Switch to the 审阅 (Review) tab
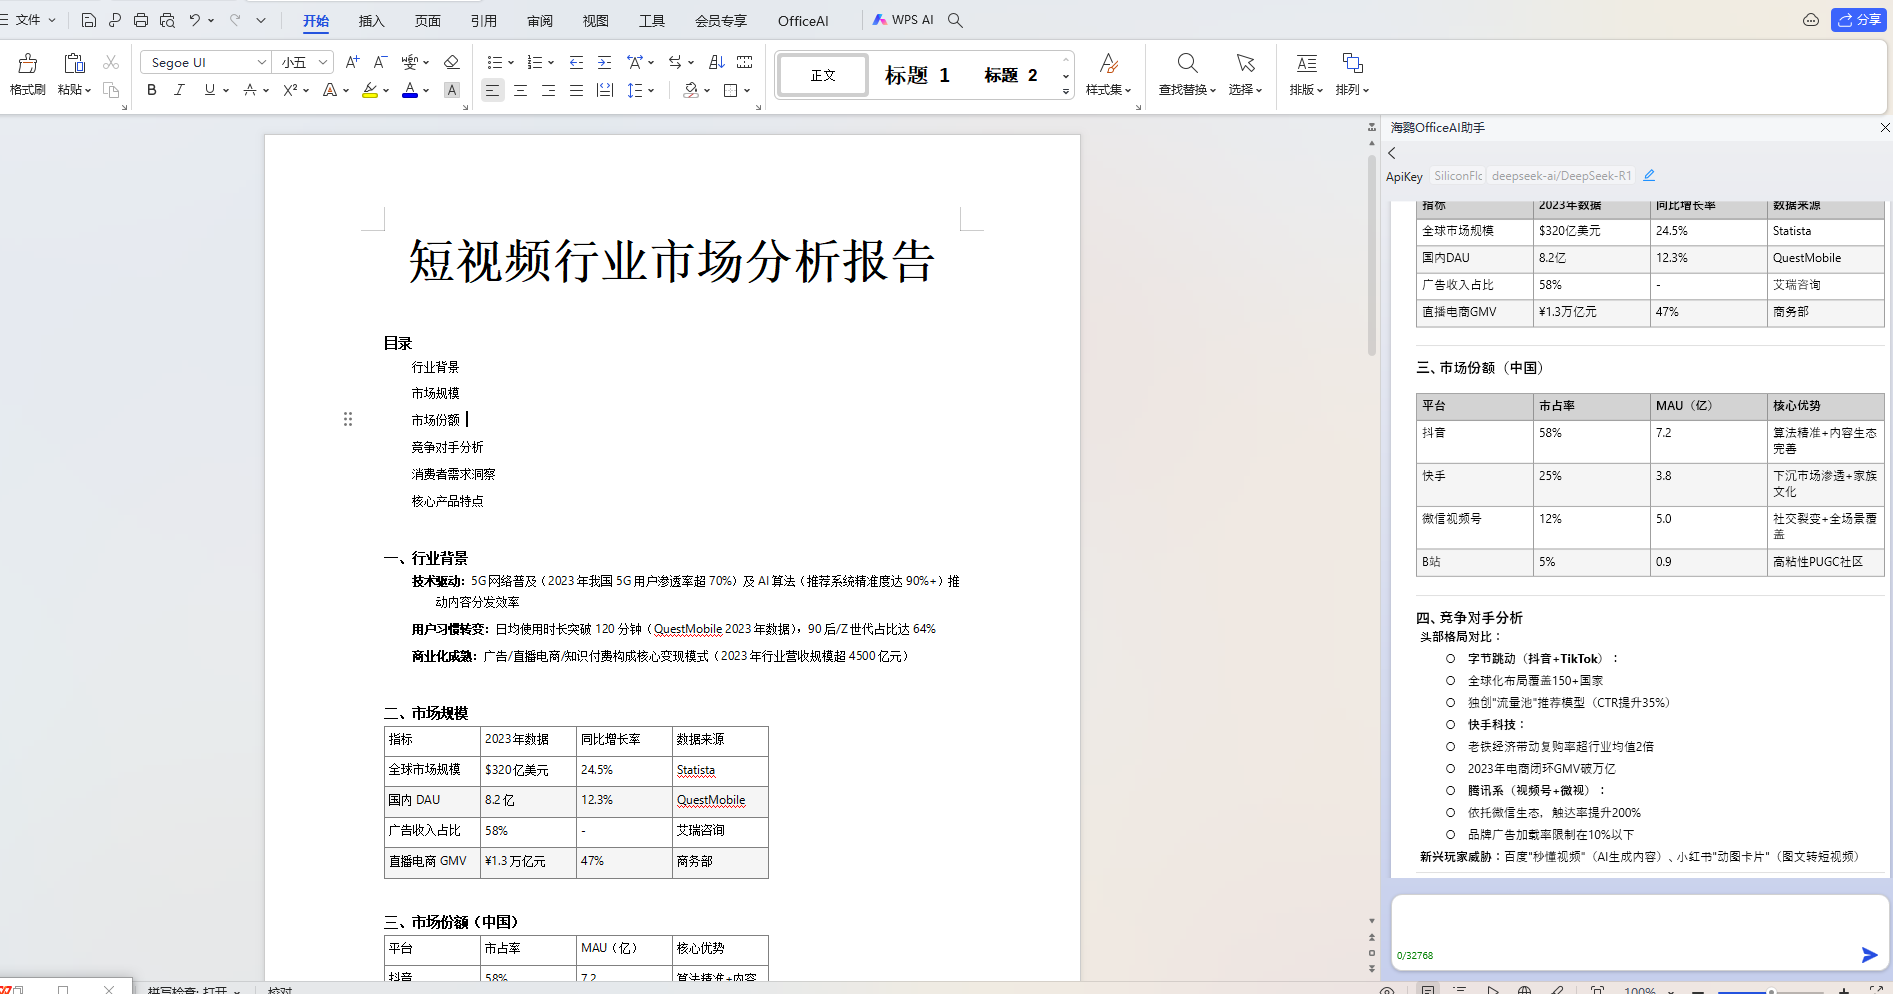 tap(540, 20)
